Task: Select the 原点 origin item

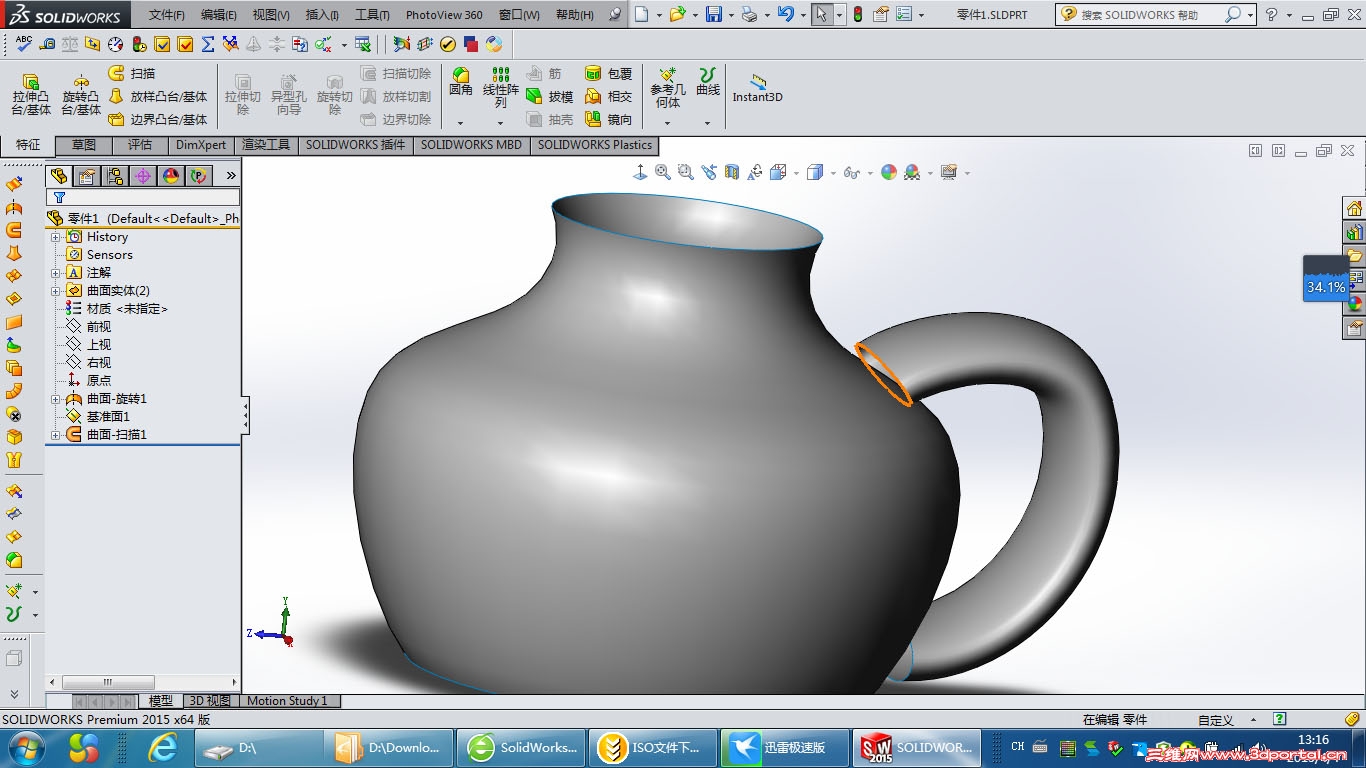Action: 89,381
